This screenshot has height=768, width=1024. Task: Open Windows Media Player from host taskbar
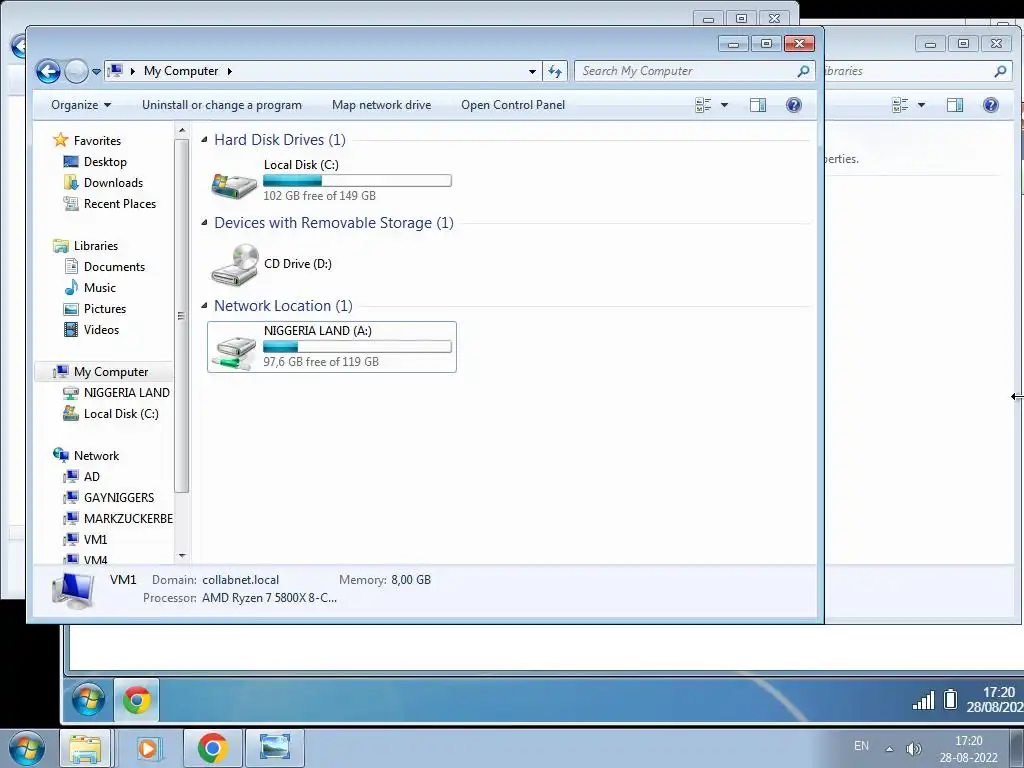(148, 748)
